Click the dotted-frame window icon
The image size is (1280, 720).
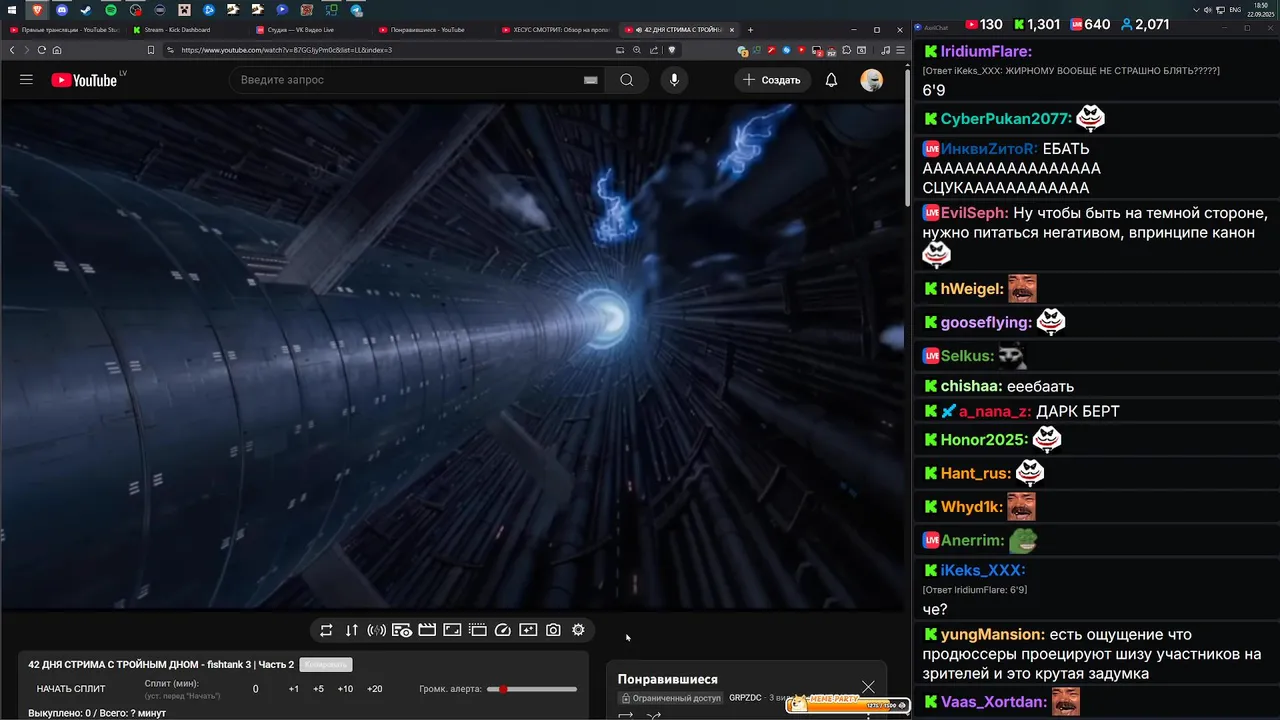[478, 630]
